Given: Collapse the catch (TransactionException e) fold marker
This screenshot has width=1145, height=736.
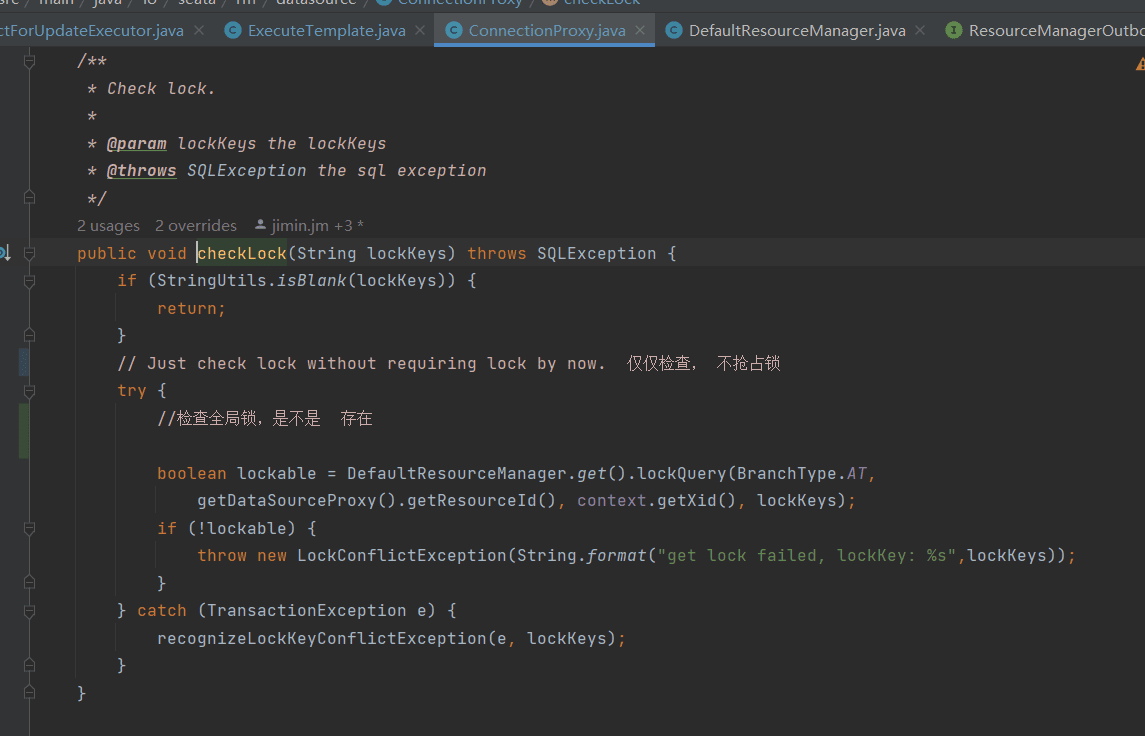Looking at the screenshot, I should (x=29, y=610).
